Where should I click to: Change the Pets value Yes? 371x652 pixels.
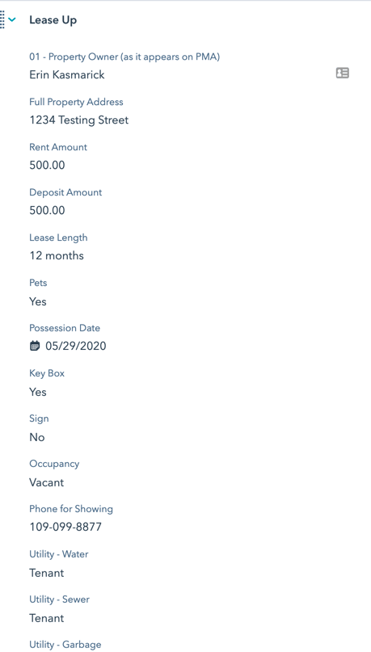coord(38,301)
